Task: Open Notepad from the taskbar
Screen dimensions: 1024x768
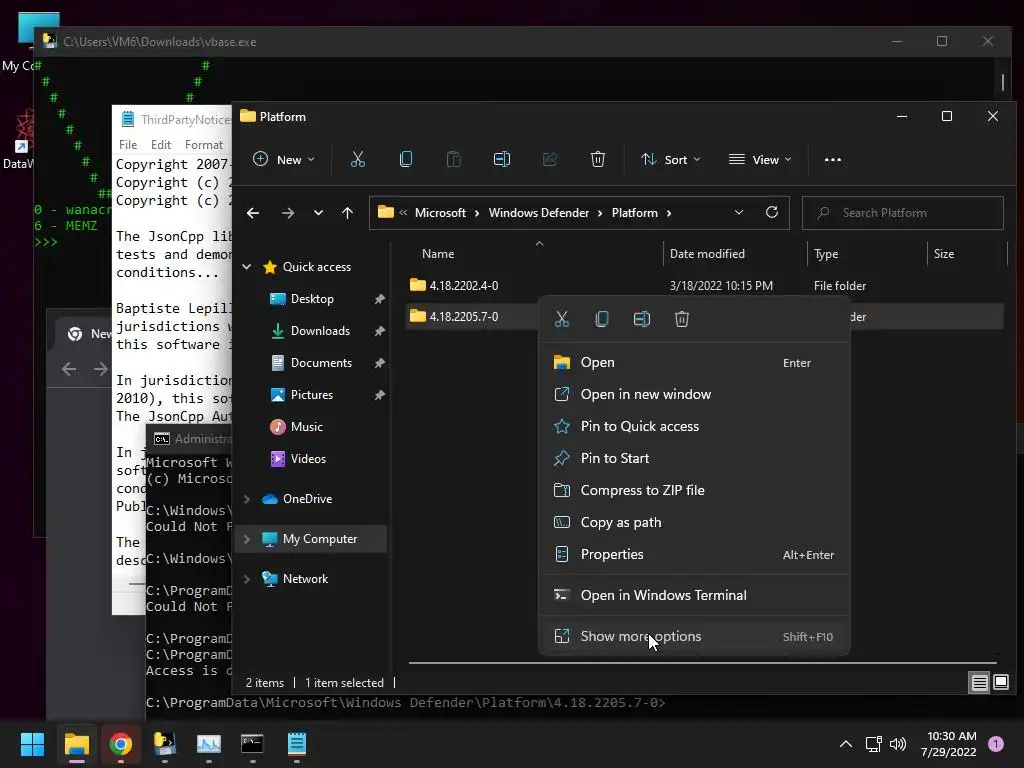Action: (296, 744)
